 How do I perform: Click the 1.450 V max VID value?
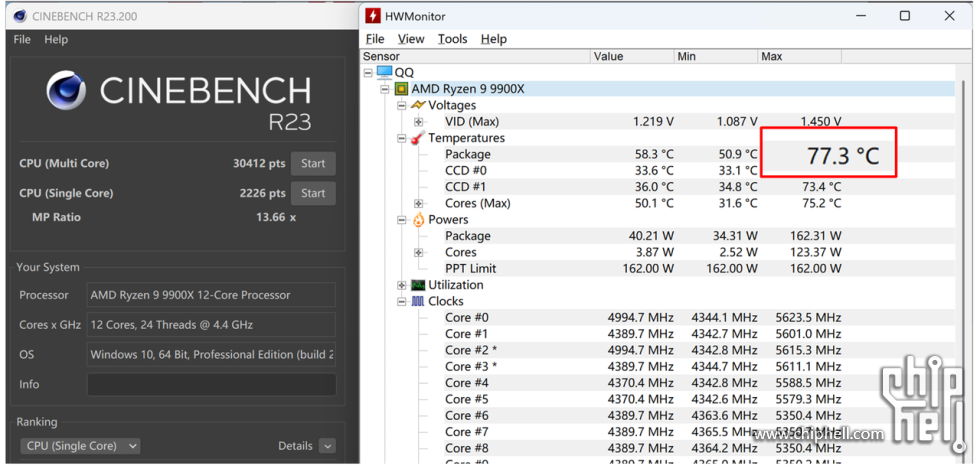pos(821,122)
